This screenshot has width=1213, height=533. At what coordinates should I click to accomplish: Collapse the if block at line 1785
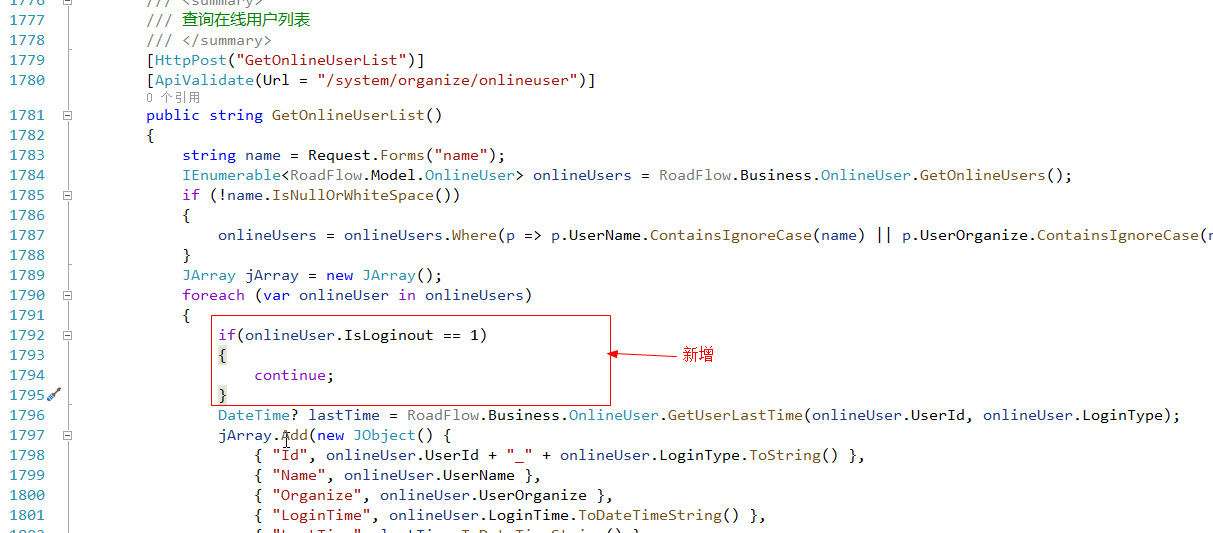[x=68, y=195]
